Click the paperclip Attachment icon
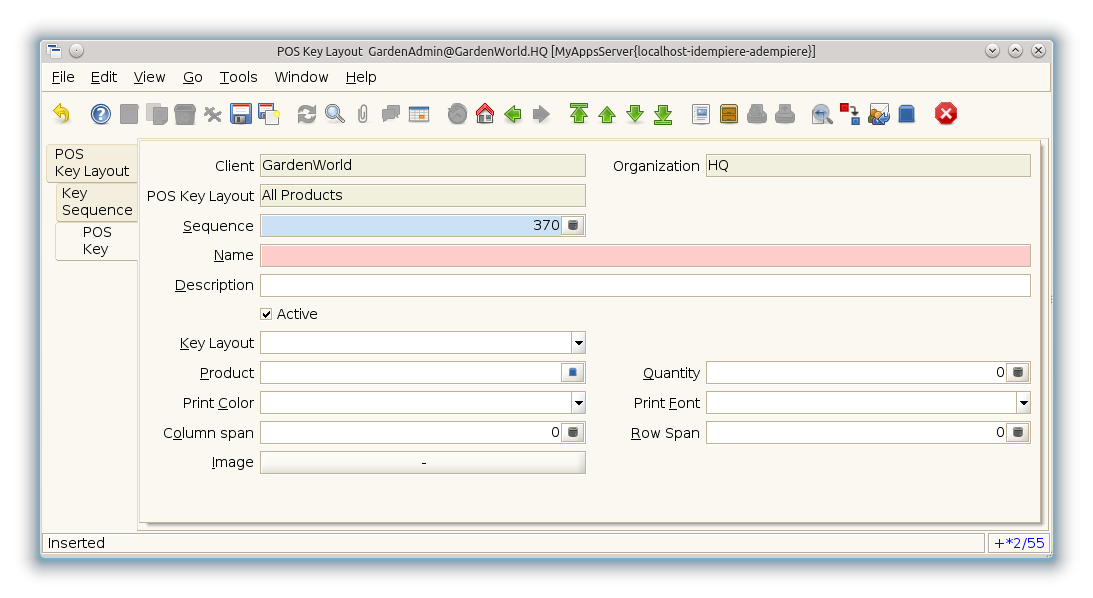Viewport: 1093px width, 598px height. click(x=363, y=114)
